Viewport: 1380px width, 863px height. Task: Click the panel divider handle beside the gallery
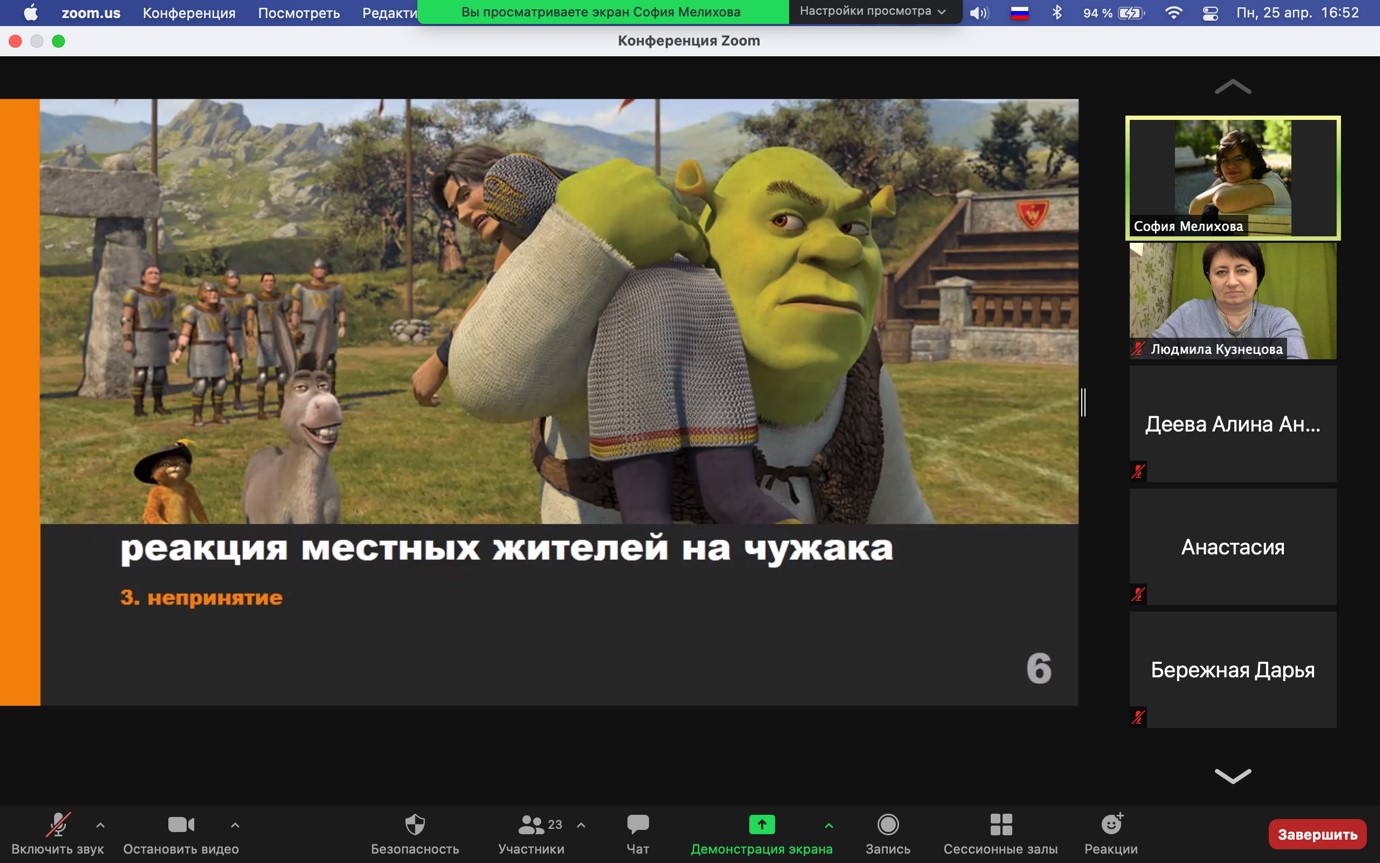pyautogui.click(x=1083, y=402)
